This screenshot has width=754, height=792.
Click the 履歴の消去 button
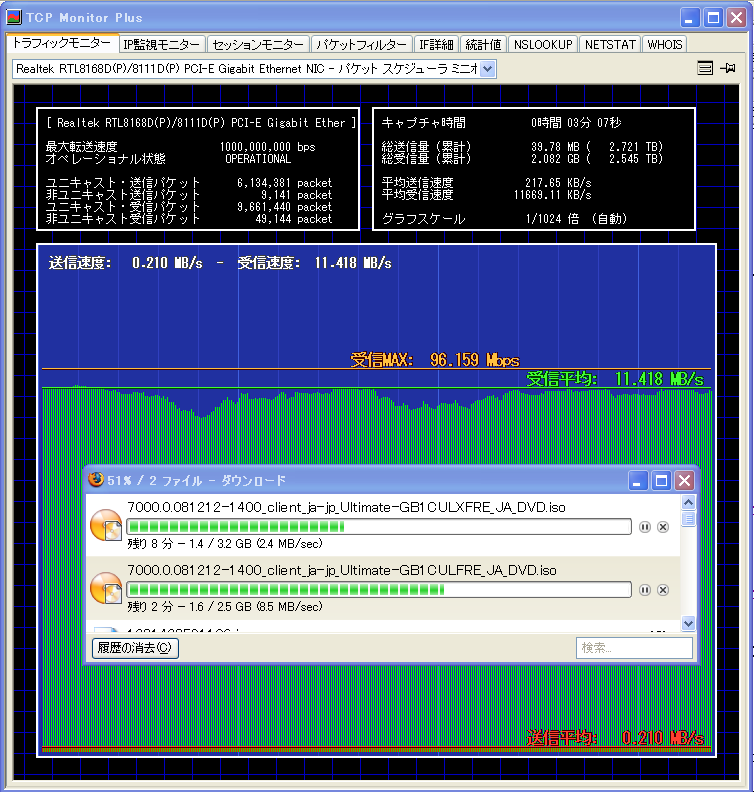135,648
